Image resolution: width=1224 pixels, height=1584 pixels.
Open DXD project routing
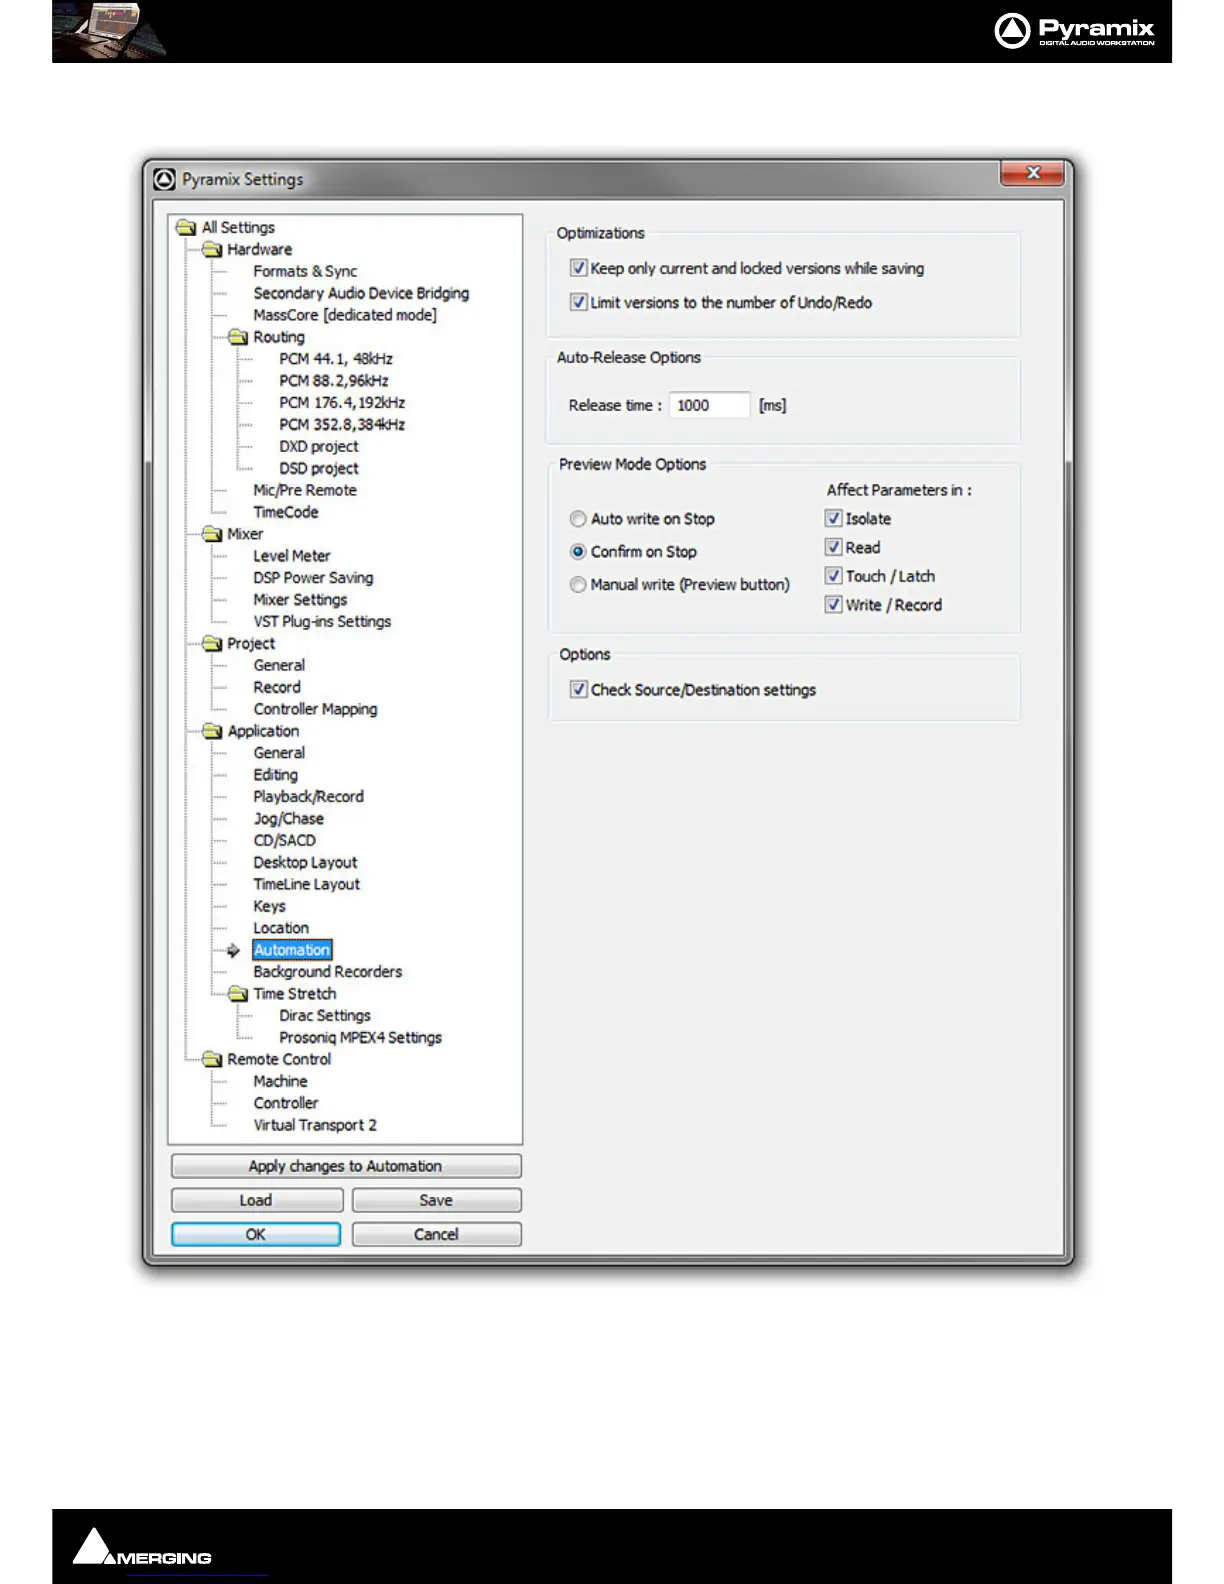tap(319, 447)
